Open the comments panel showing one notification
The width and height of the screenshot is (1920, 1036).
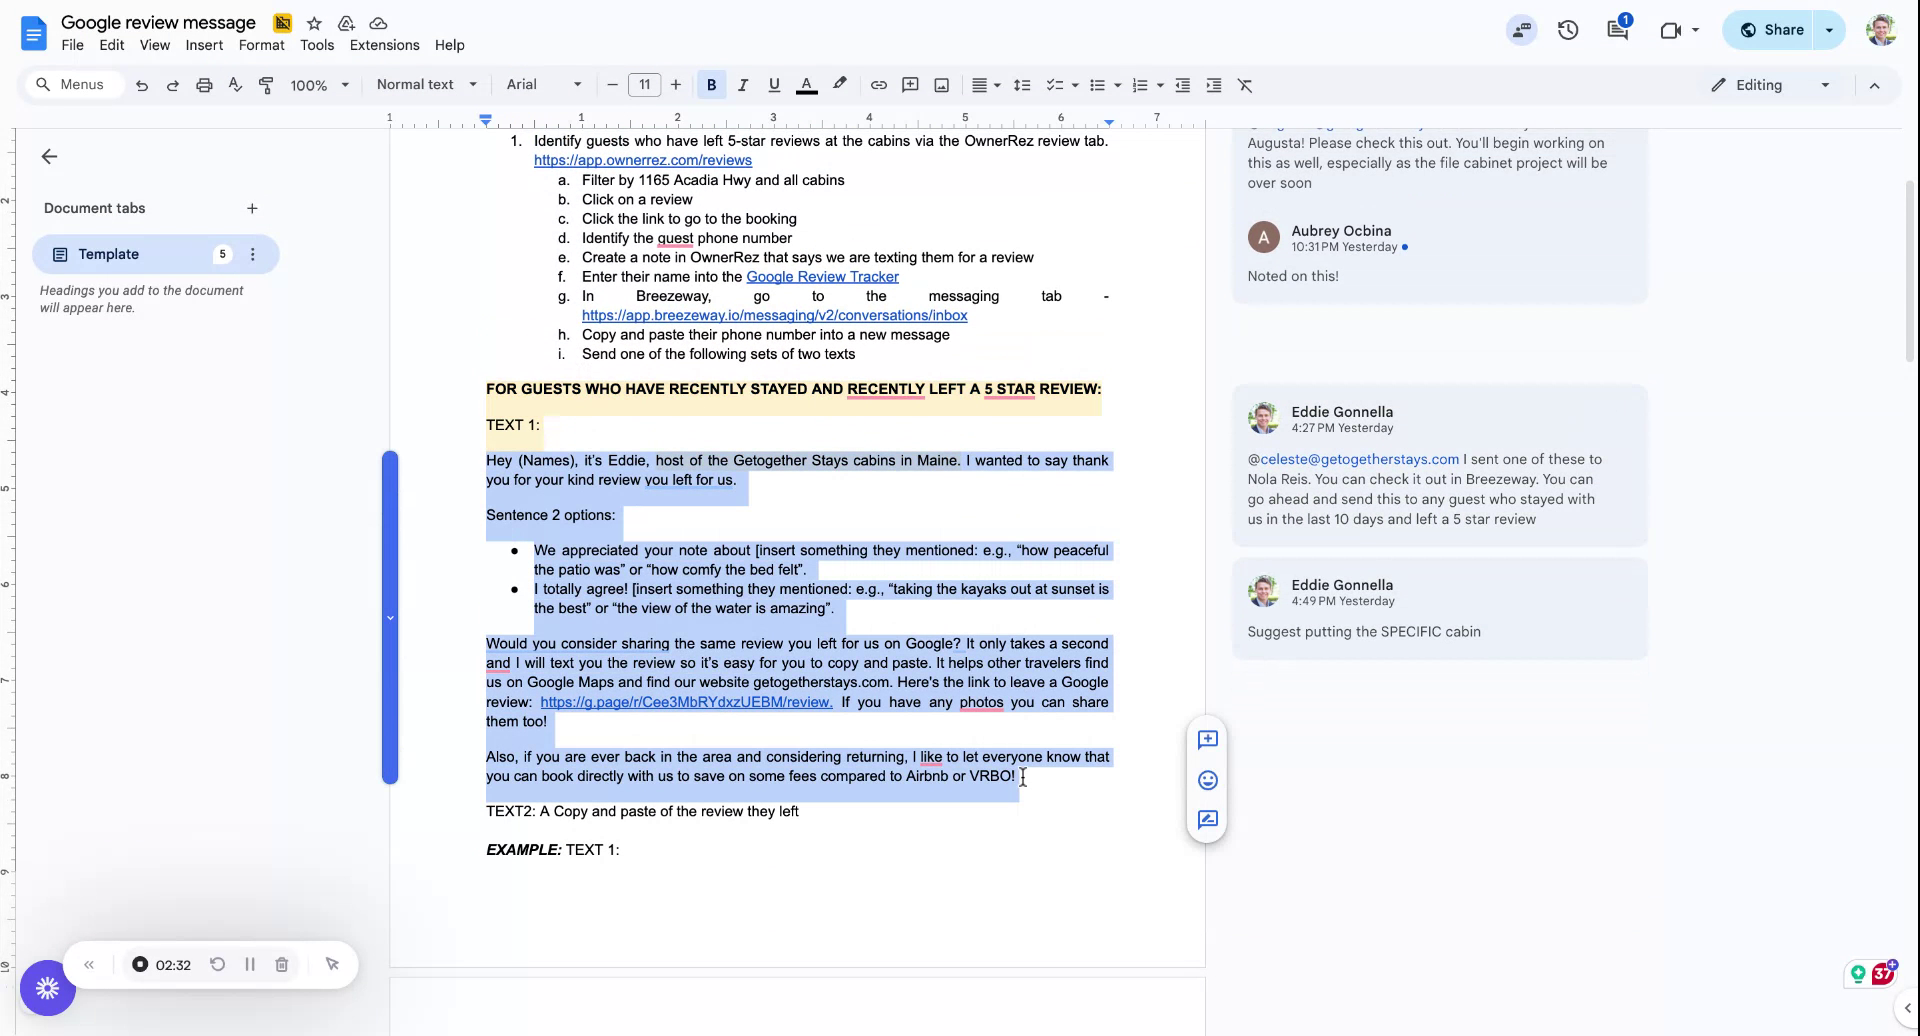point(1617,30)
